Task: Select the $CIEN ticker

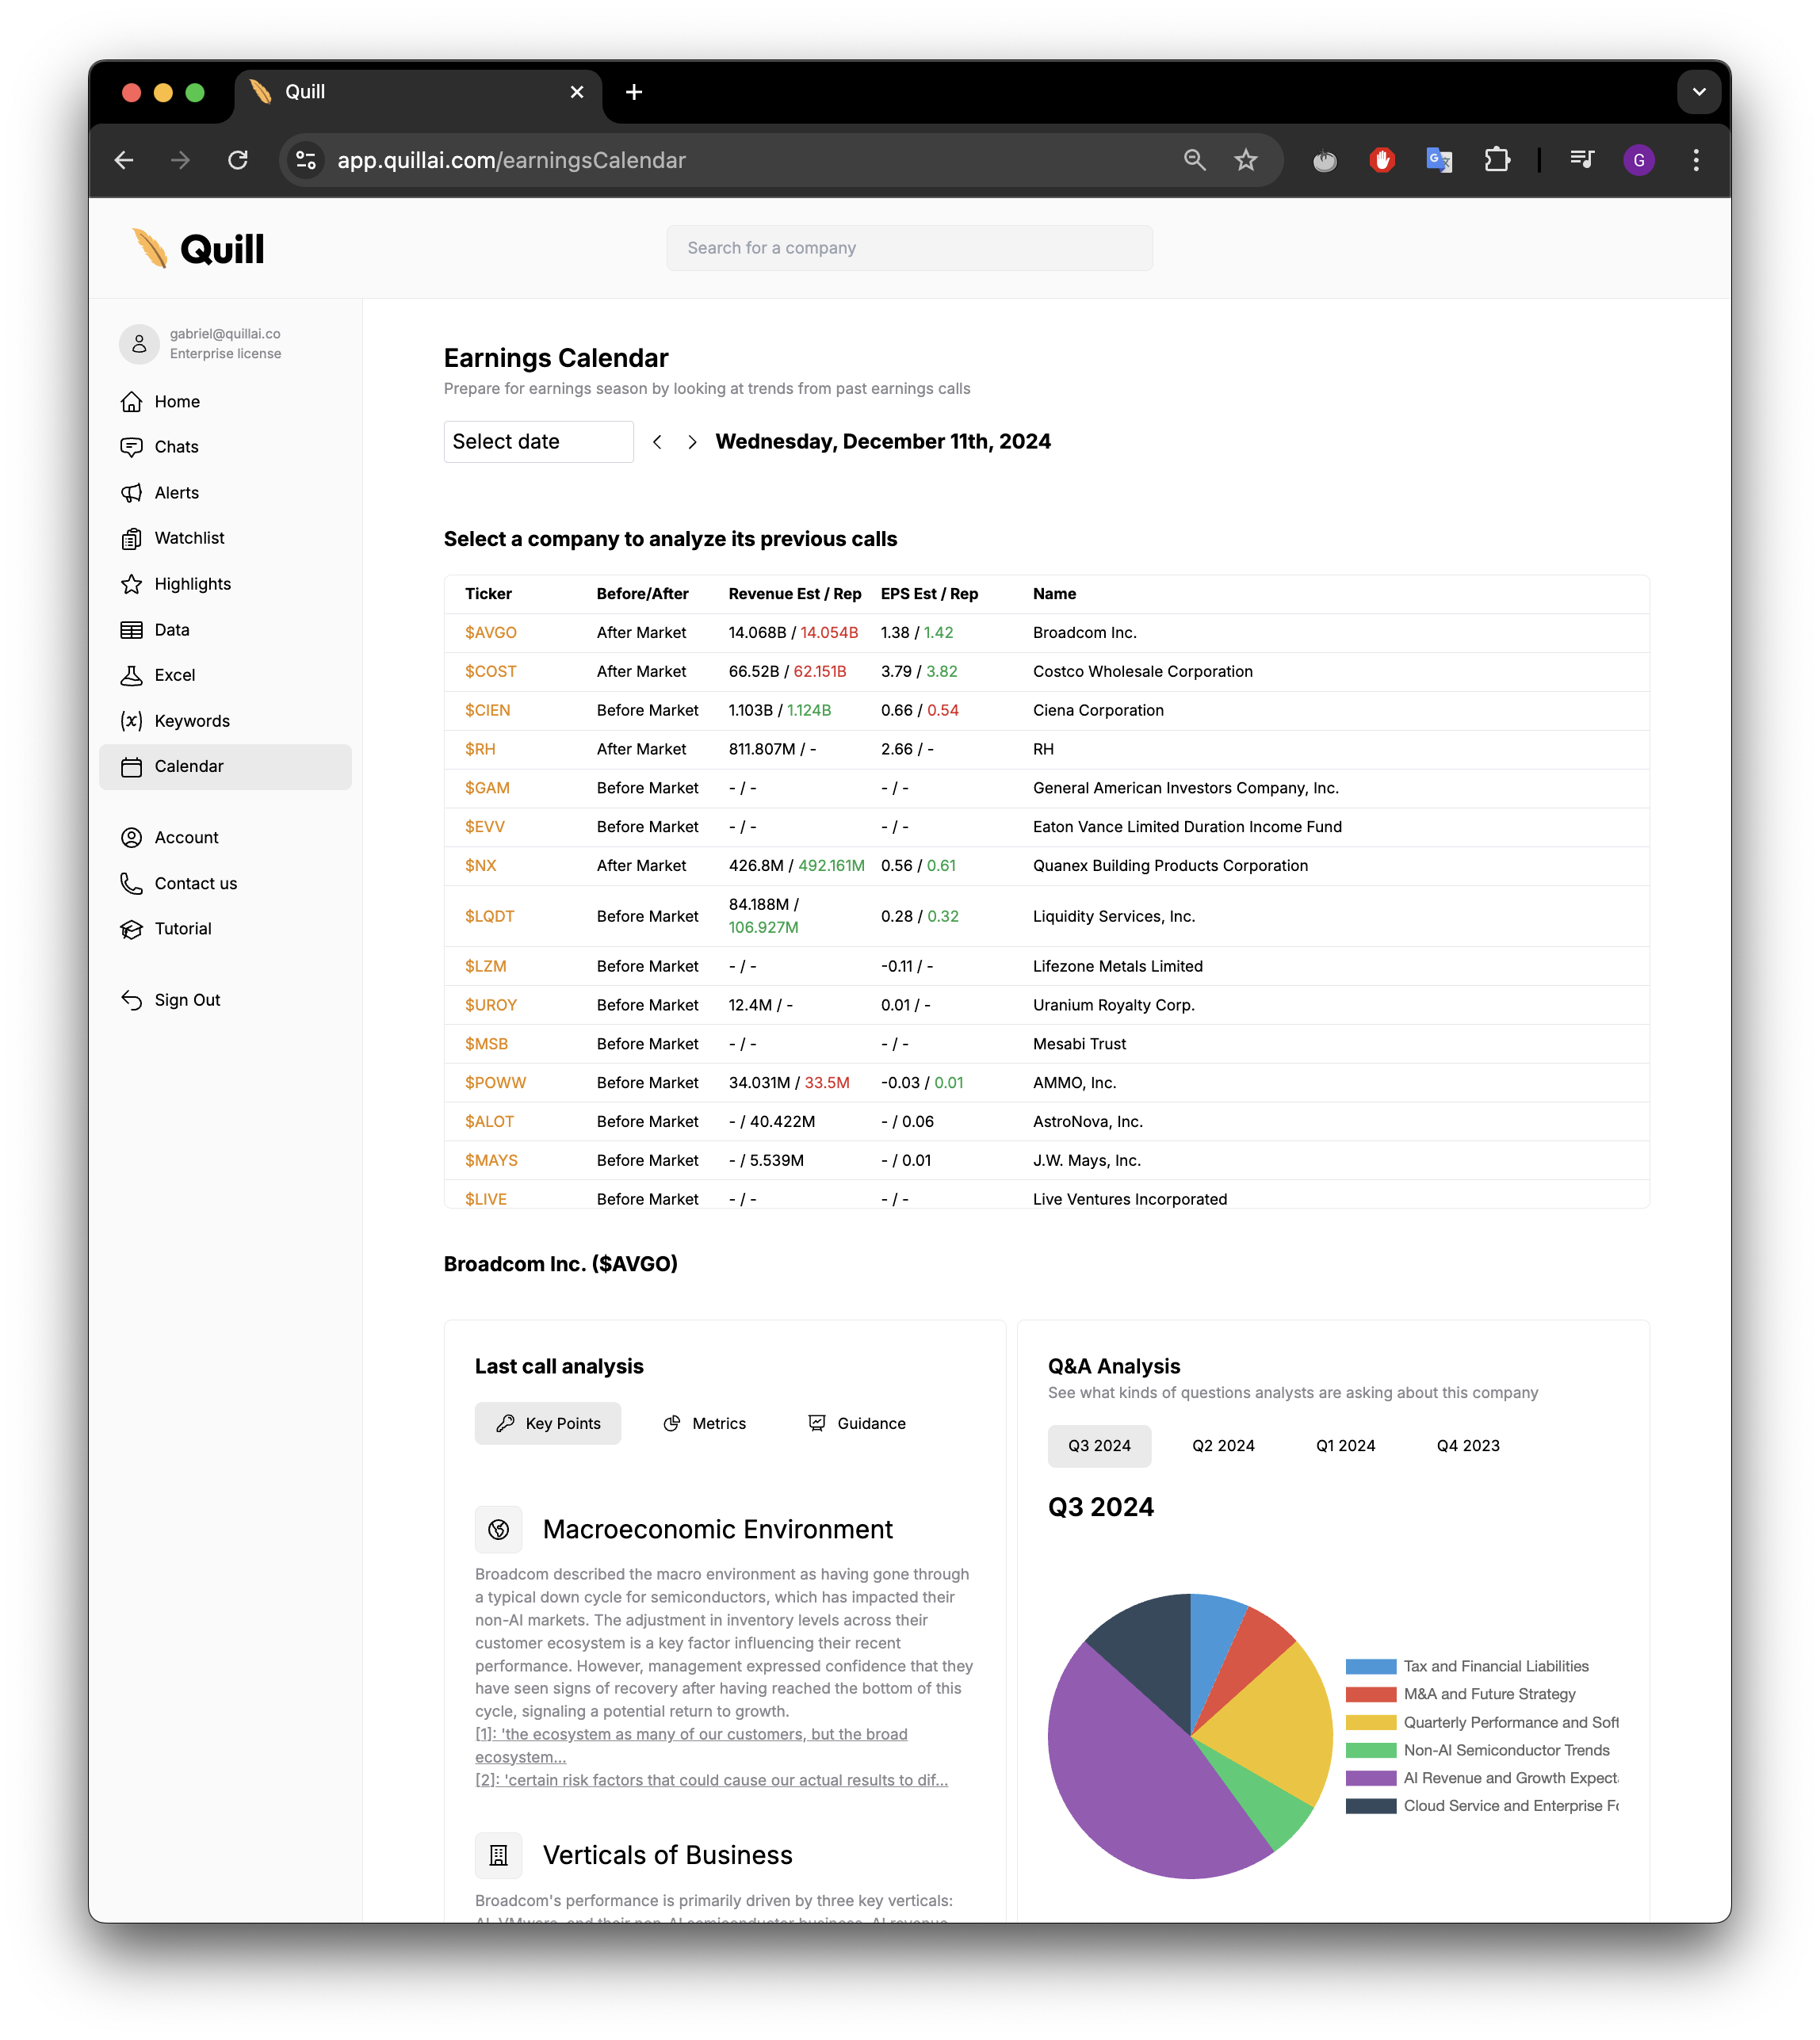Action: tap(487, 711)
